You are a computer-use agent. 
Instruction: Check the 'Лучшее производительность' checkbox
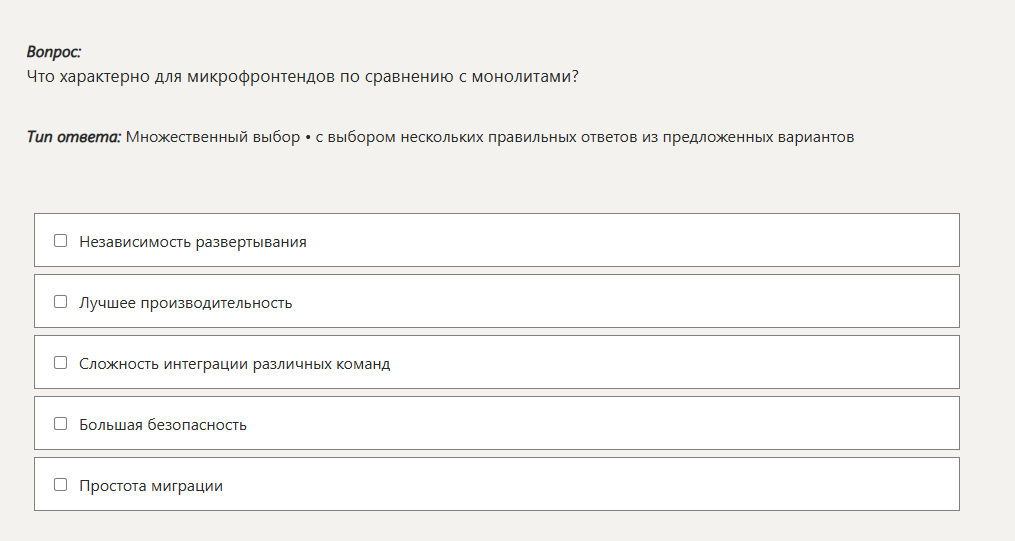(60, 302)
